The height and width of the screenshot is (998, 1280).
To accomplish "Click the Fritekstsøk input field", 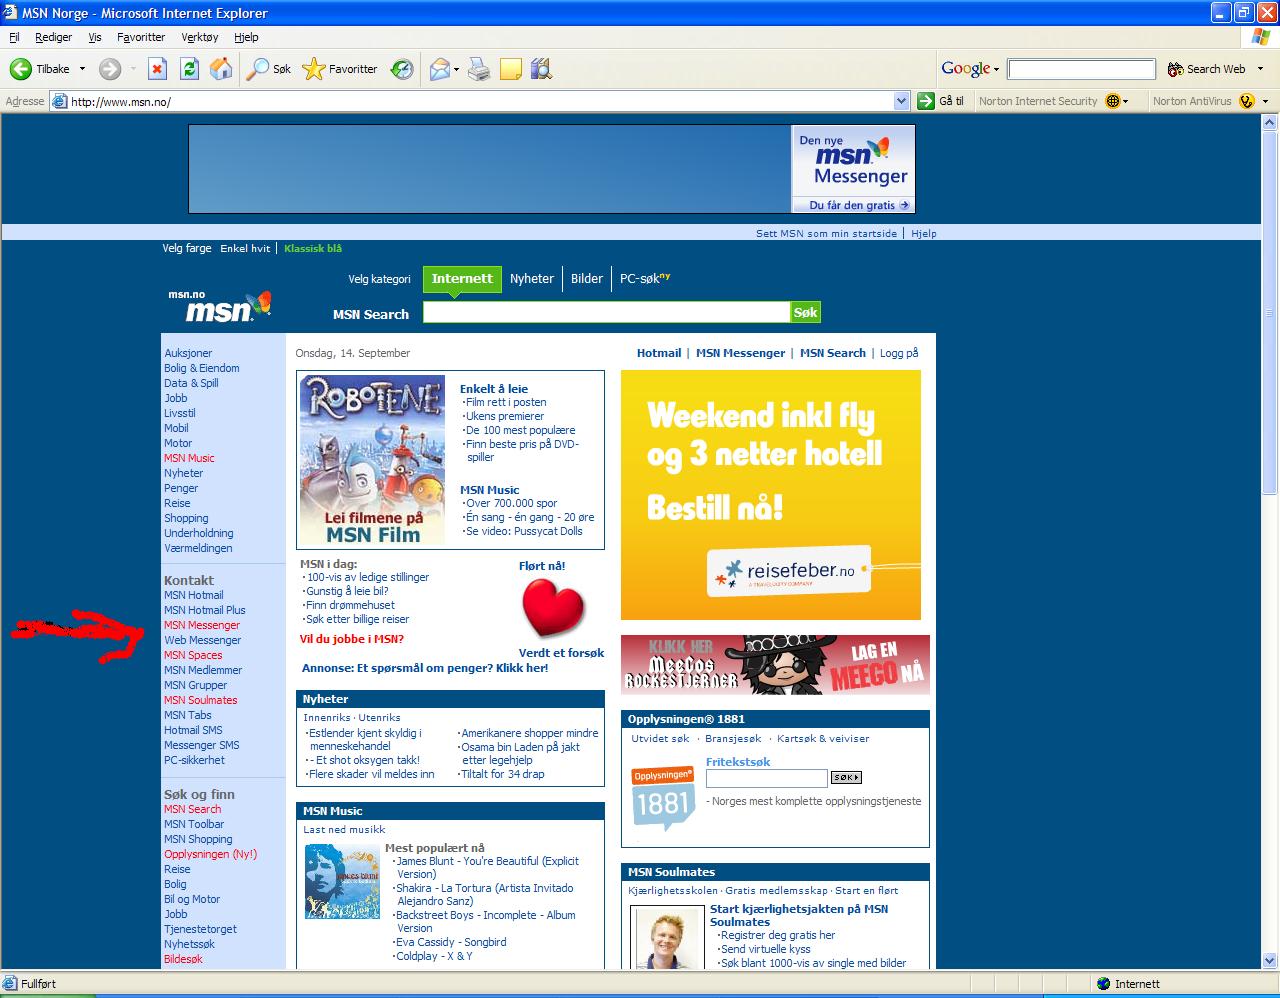I will click(767, 777).
